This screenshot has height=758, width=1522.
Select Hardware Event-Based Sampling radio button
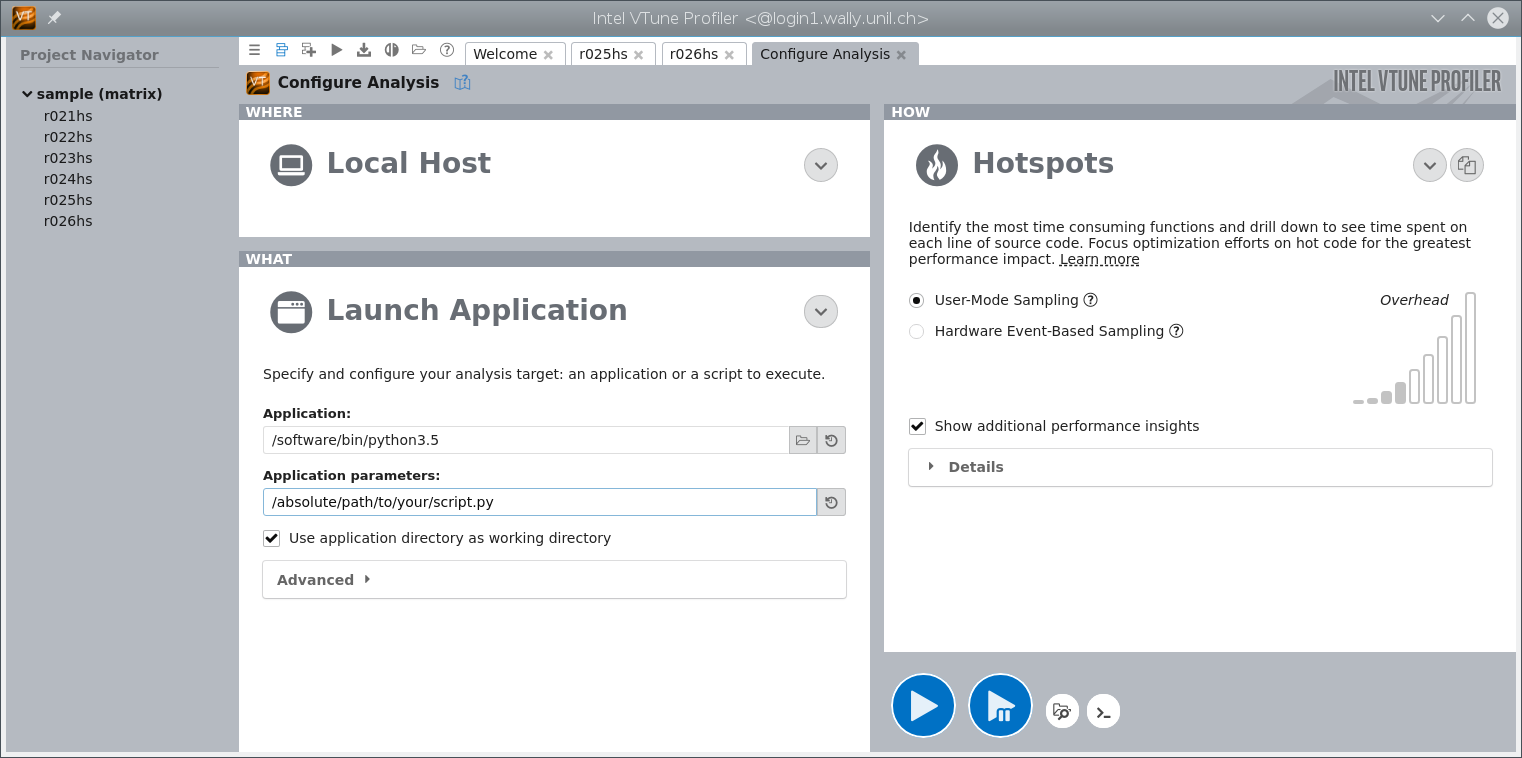916,331
